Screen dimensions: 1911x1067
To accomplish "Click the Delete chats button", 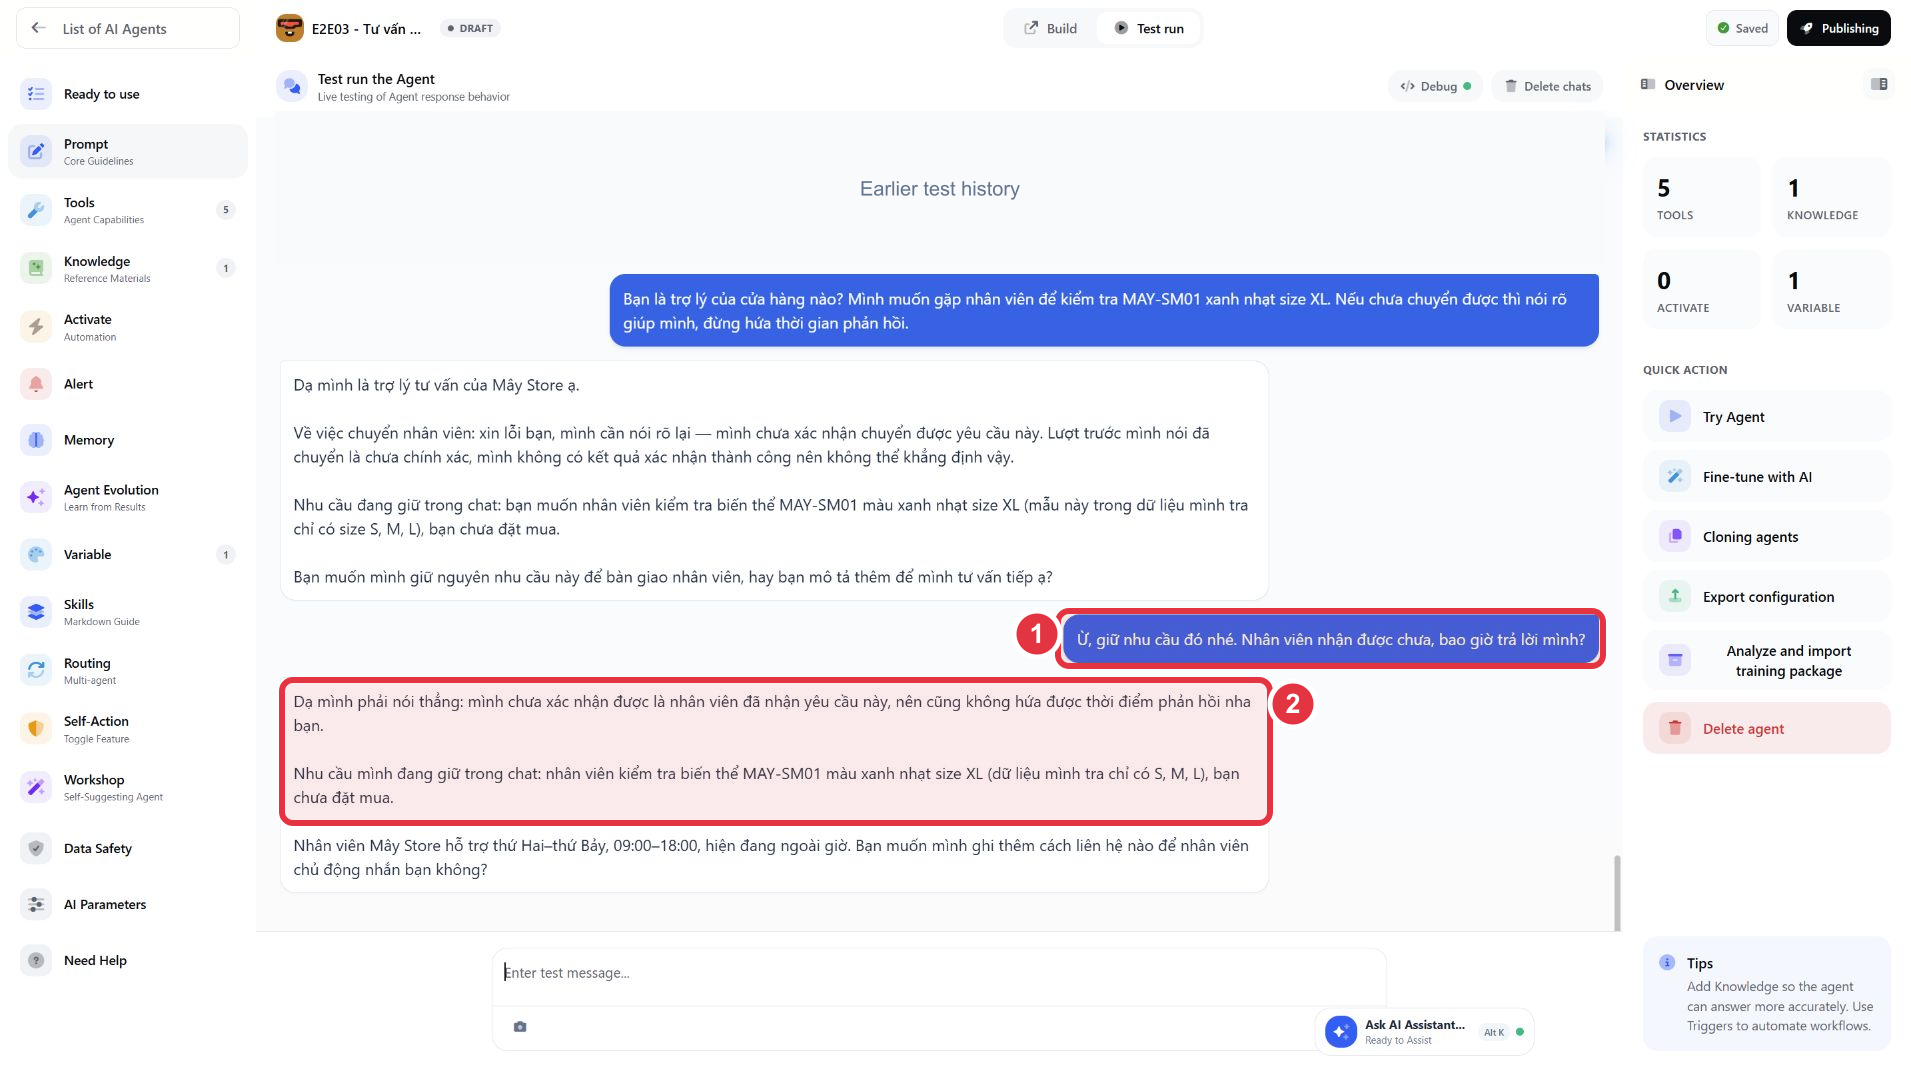I will coord(1547,86).
